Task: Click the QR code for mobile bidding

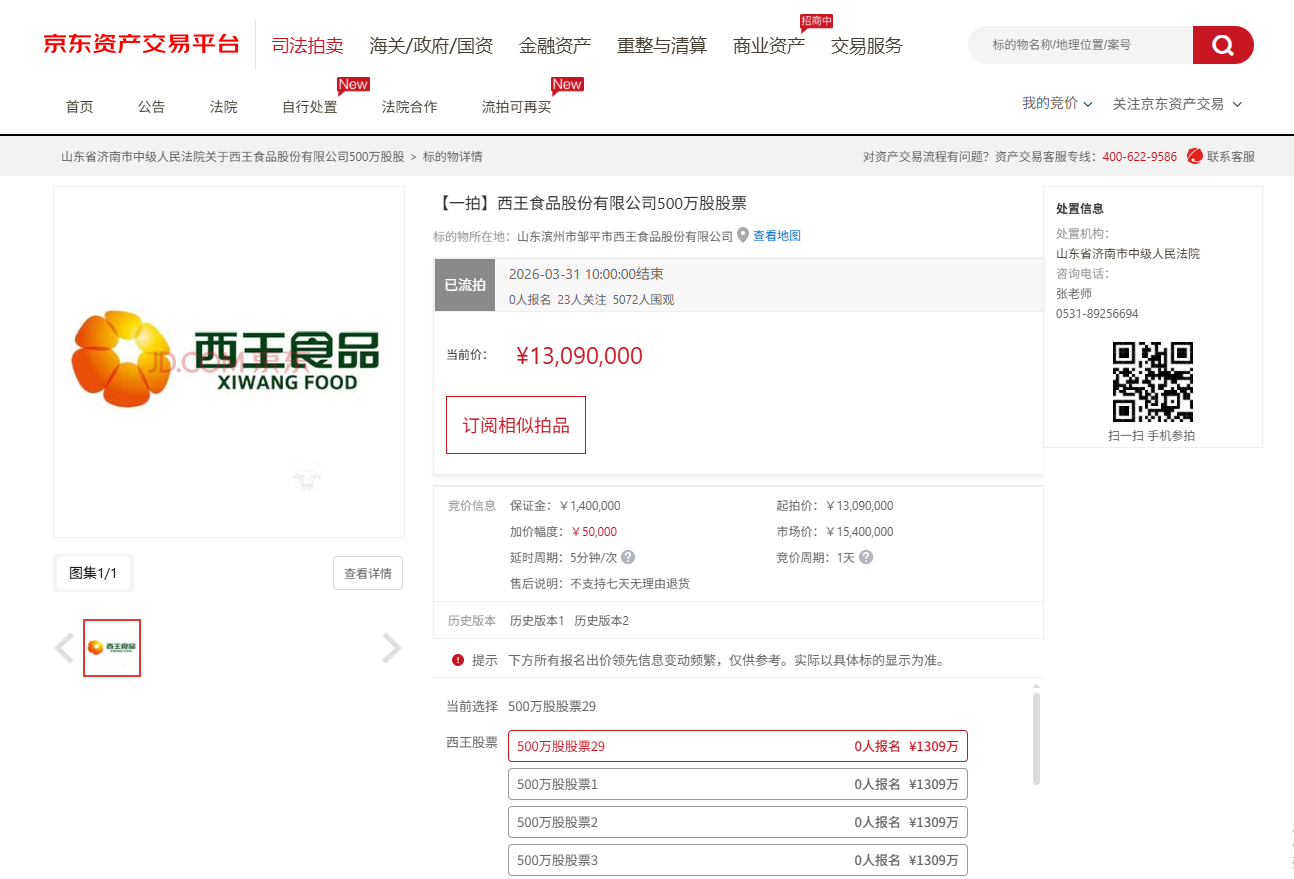Action: pos(1152,382)
